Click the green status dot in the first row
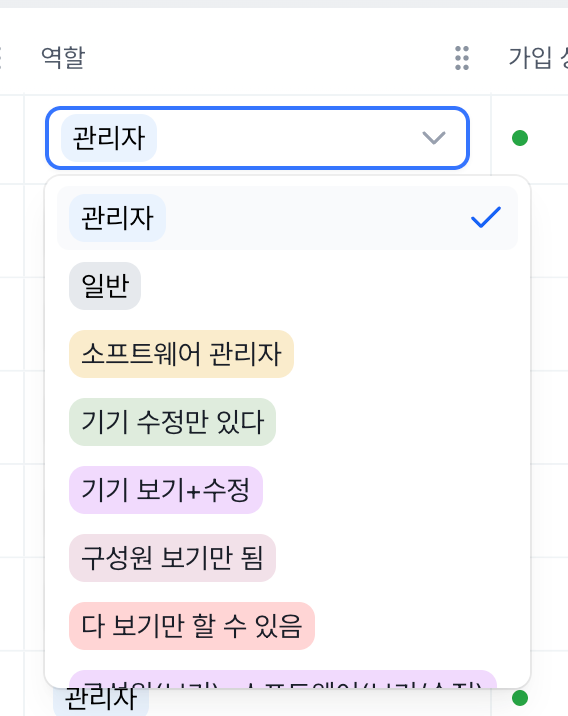568x716 pixels. point(520,138)
